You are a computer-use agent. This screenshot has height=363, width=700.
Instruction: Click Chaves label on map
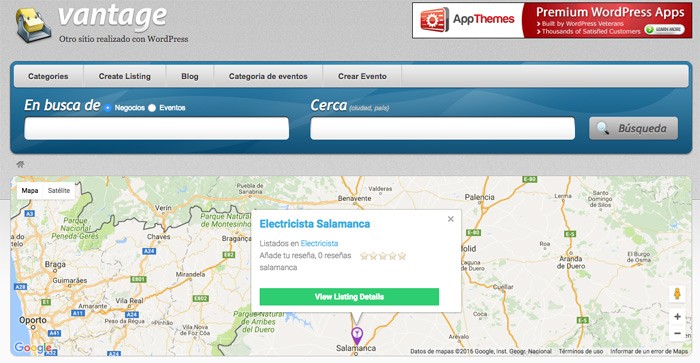tap(158, 237)
